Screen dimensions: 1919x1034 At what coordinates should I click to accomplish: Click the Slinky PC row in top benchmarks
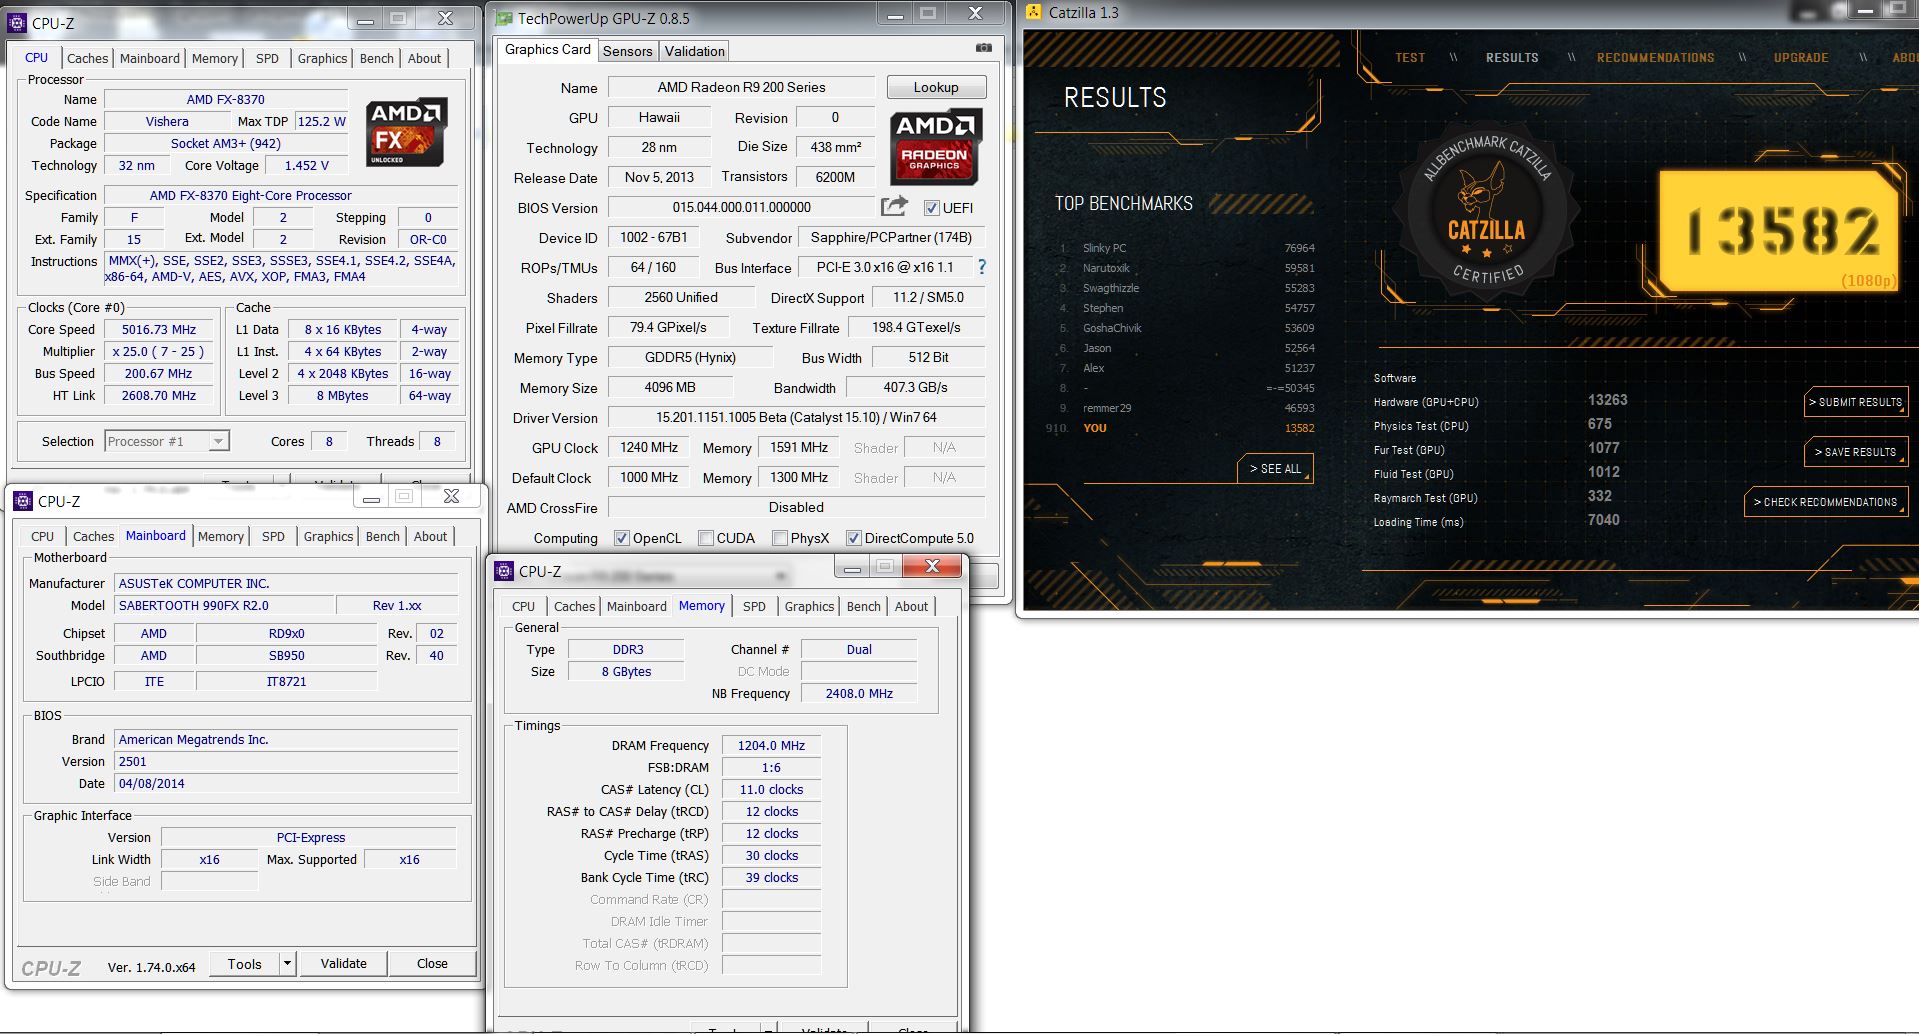pos(1187,248)
